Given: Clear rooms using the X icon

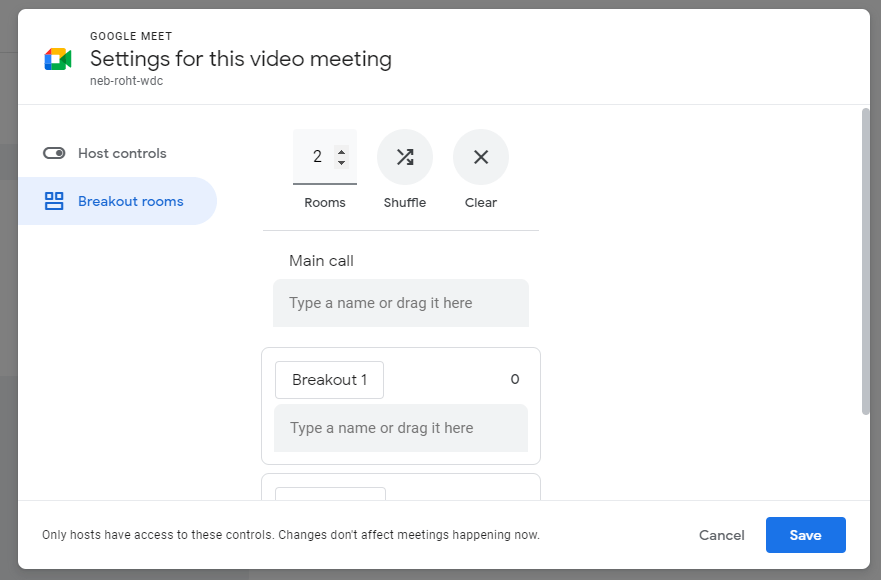Looking at the screenshot, I should tap(481, 157).
